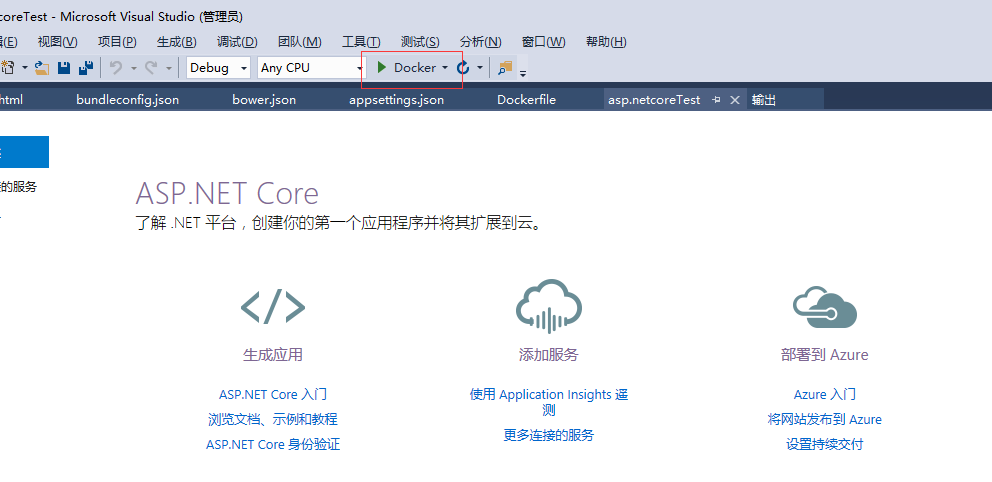Click the Redo arrow icon
992x482 pixels.
(151, 68)
